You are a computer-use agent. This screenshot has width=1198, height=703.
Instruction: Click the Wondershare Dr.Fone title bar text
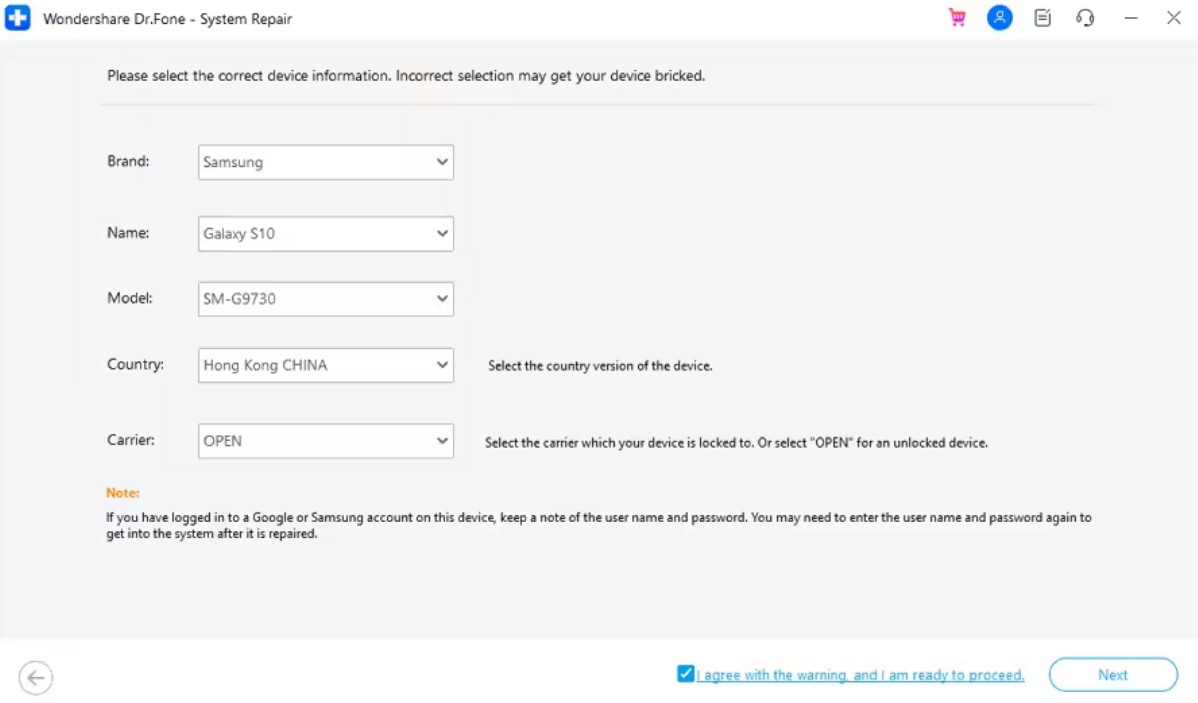(x=167, y=19)
